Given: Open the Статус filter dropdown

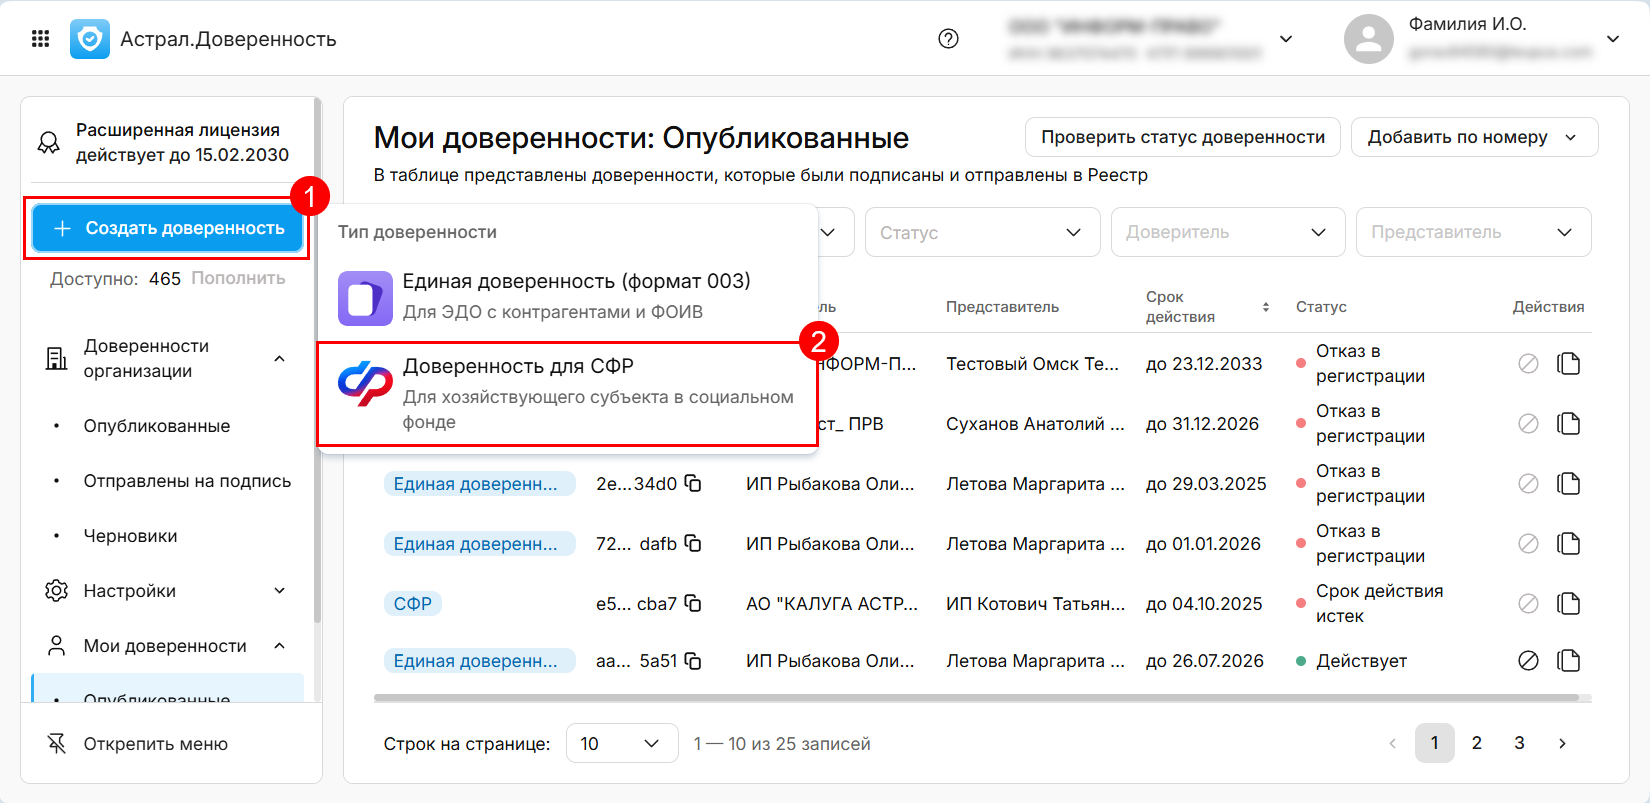Looking at the screenshot, I should coord(981,232).
